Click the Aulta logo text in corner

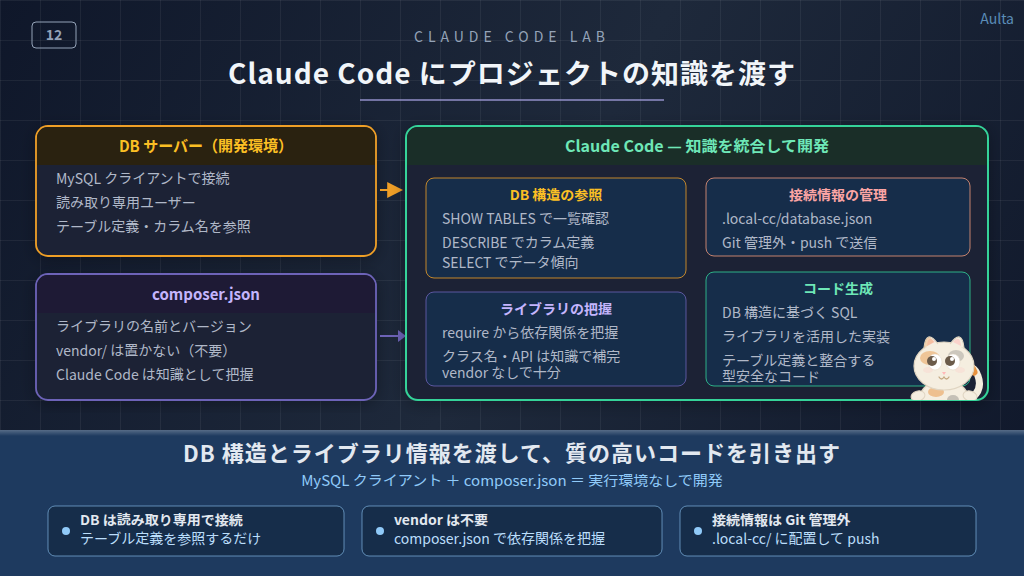coord(996,19)
